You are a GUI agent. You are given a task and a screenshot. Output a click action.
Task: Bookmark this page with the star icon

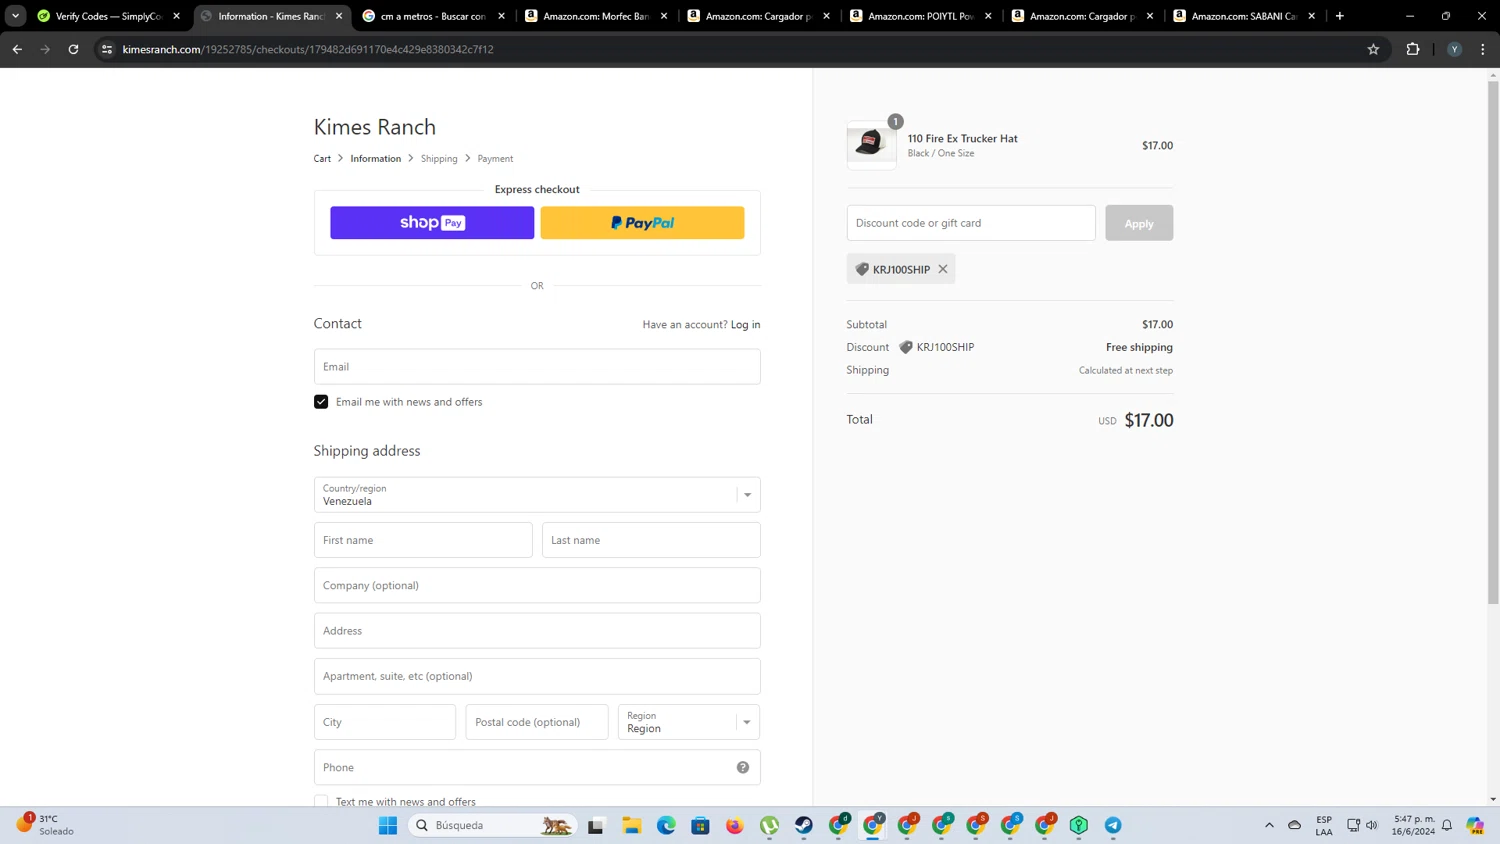(1373, 49)
